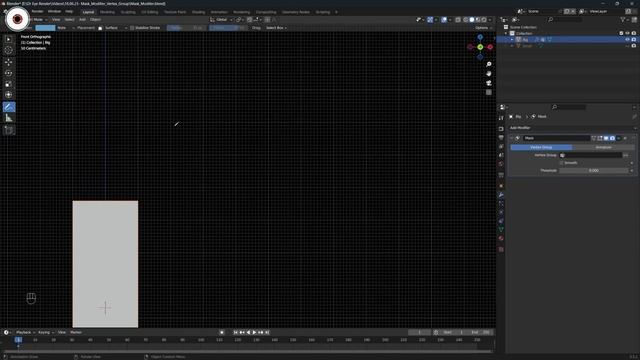This screenshot has height=360, width=640.
Task: Open the Tool properties tab
Action: 501,118
